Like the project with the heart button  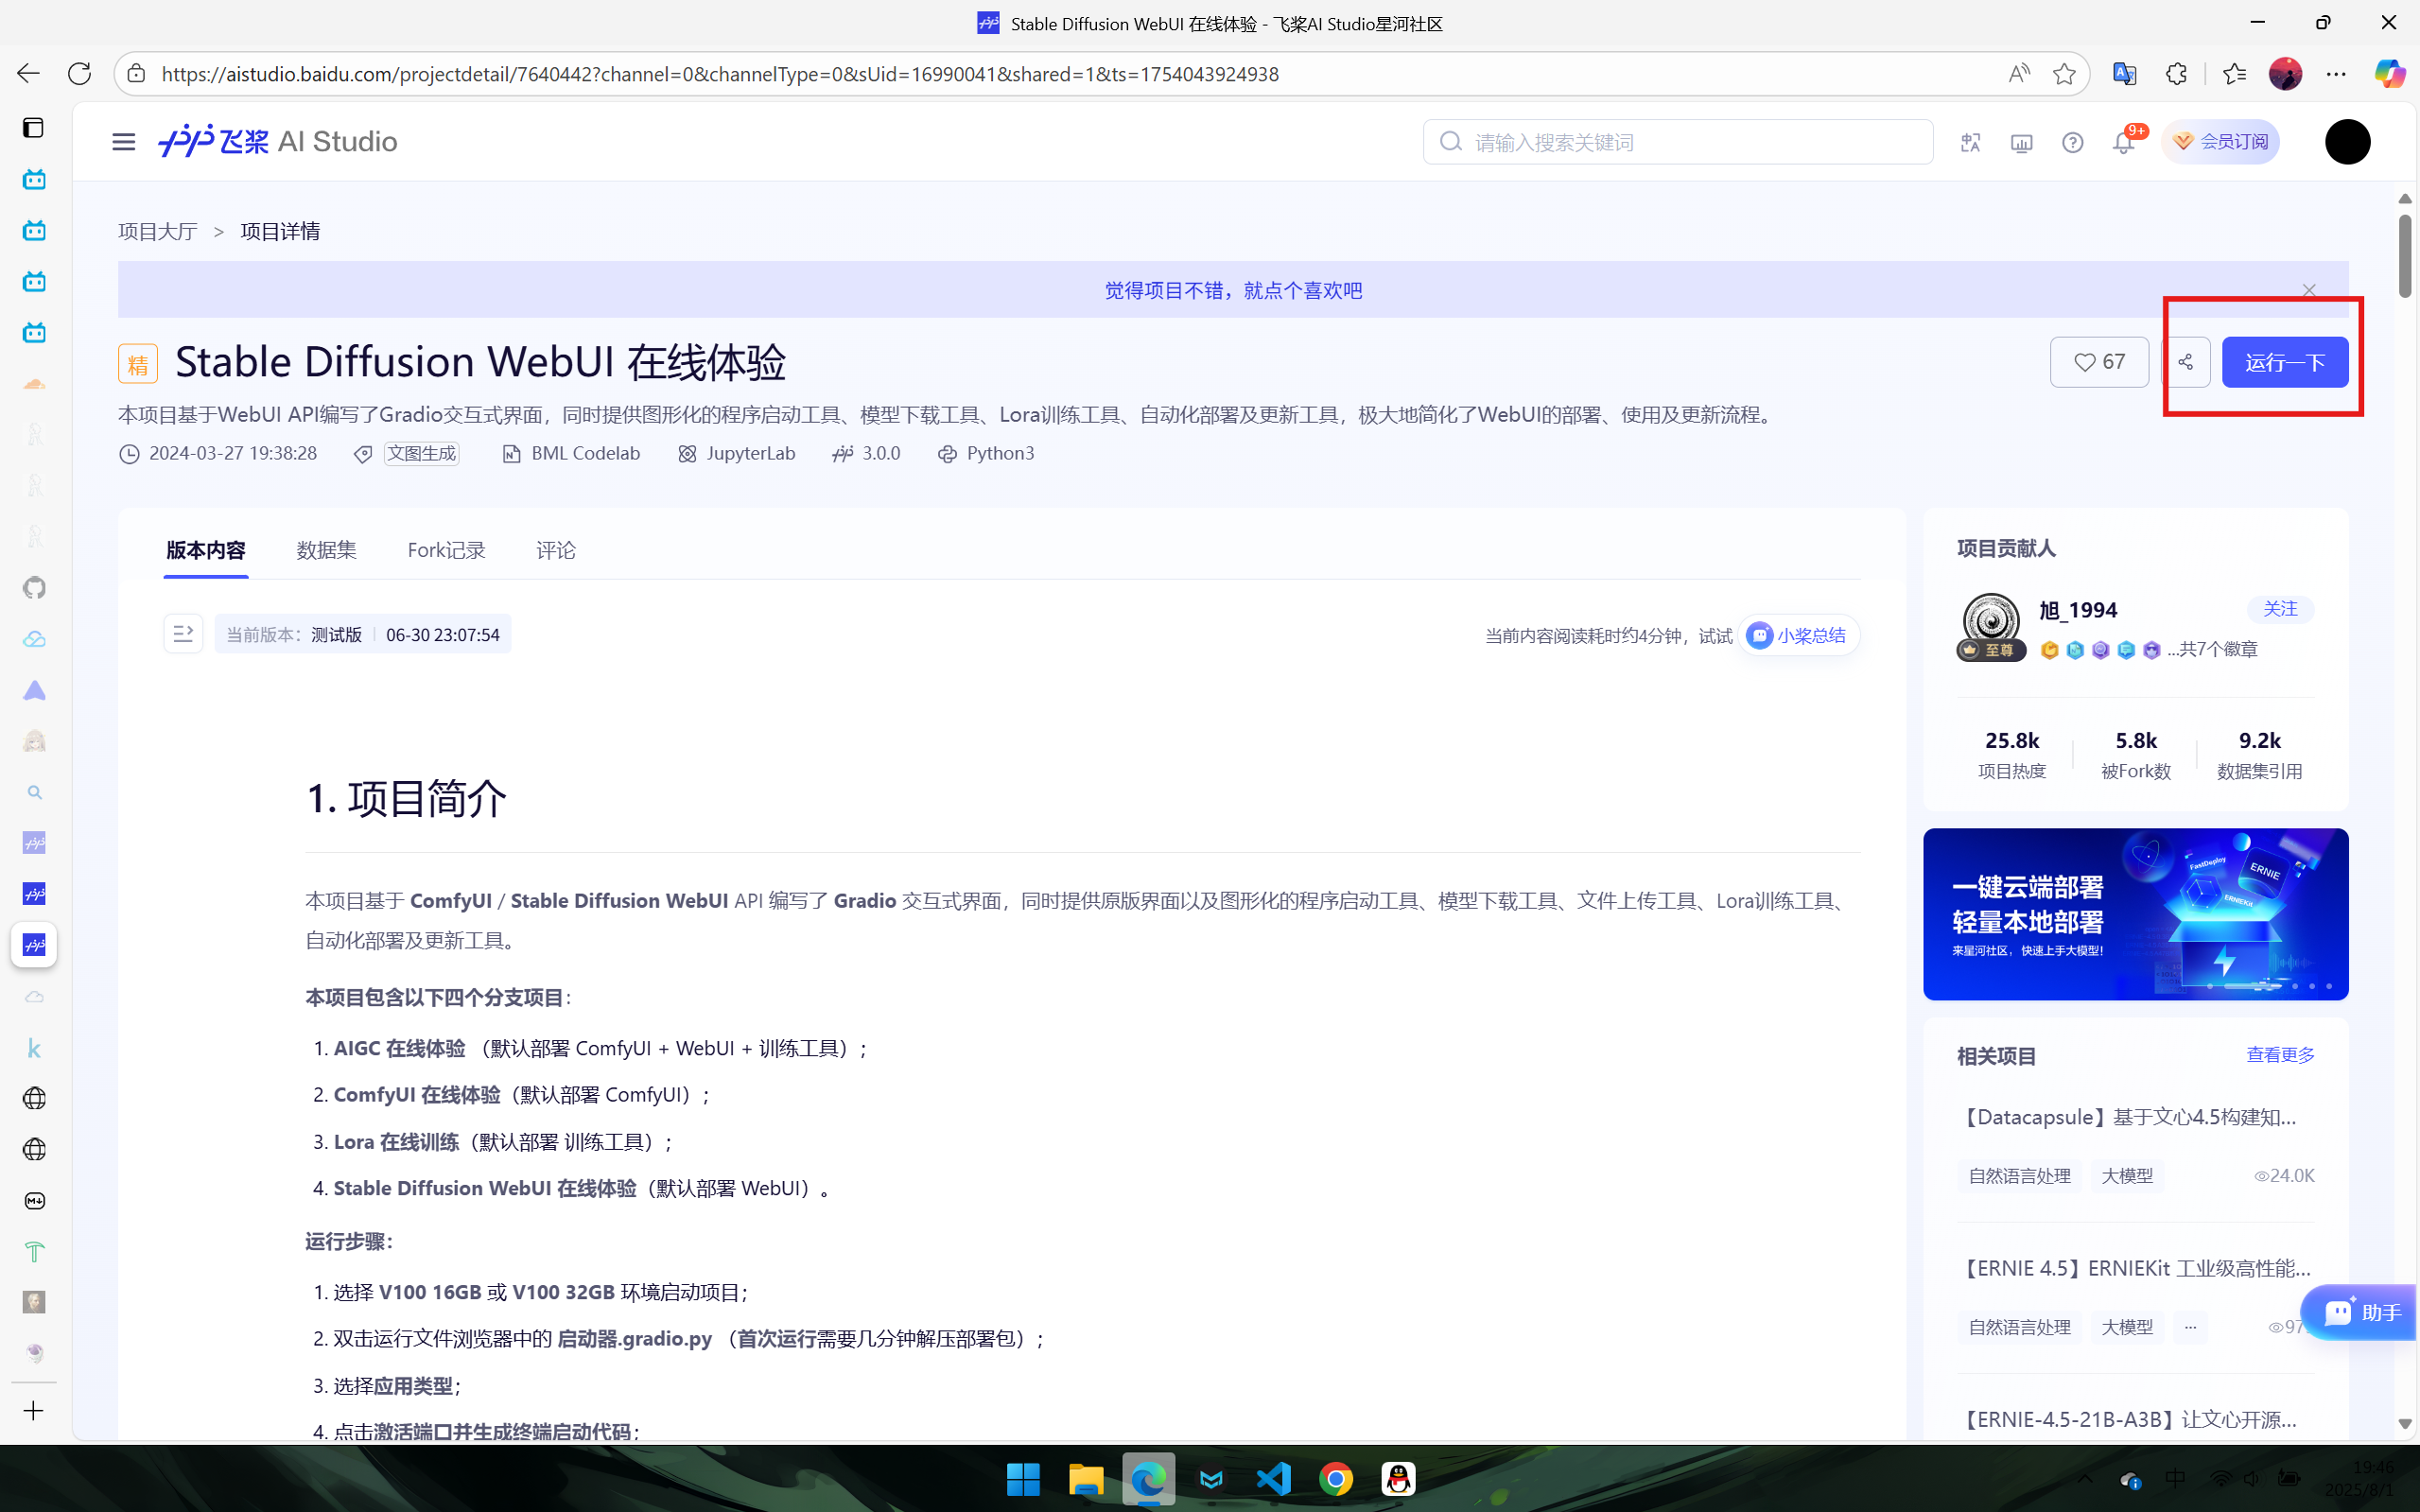click(x=2098, y=362)
